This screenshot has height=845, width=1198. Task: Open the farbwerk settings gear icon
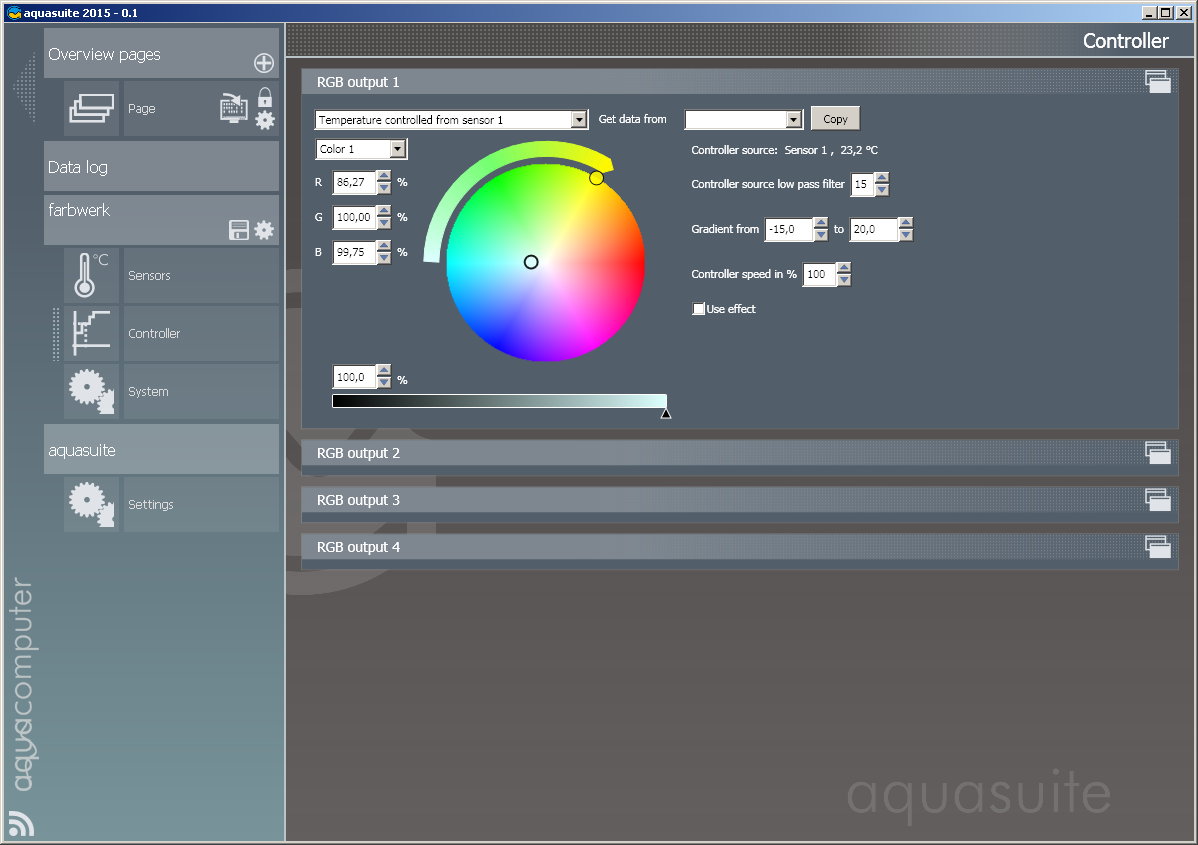coord(264,230)
